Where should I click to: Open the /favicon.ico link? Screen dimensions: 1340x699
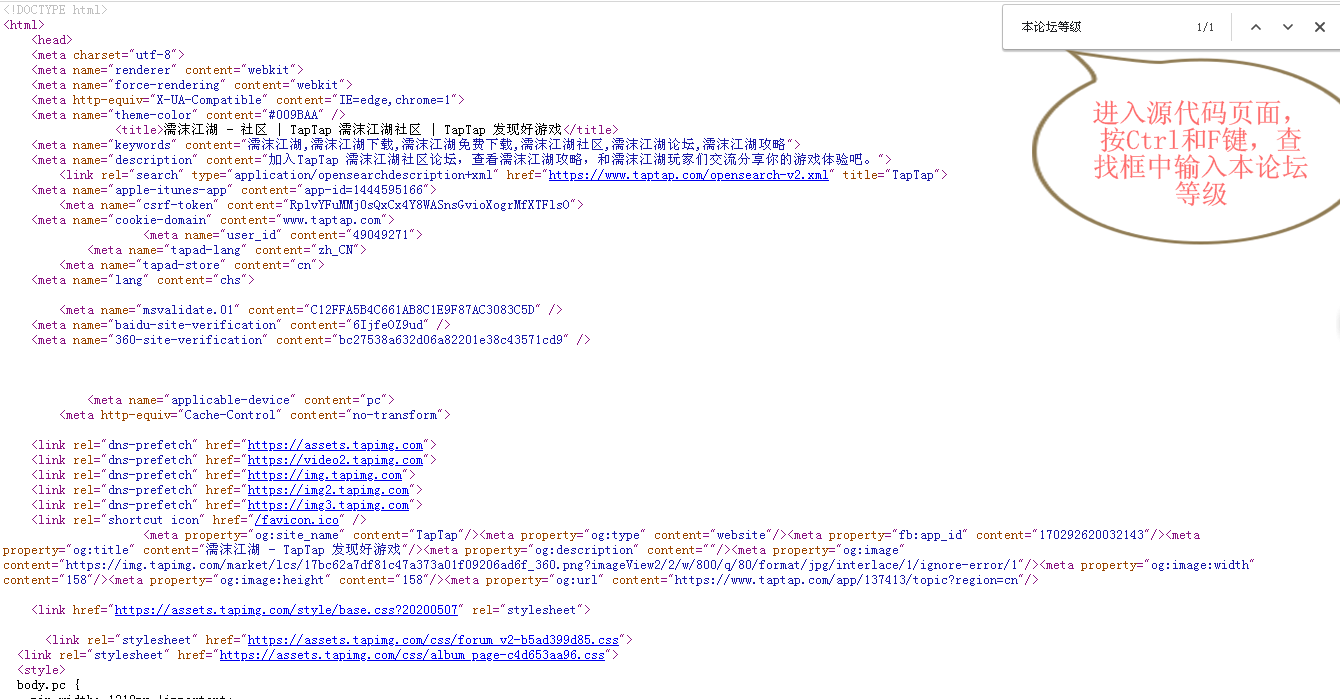[297, 520]
